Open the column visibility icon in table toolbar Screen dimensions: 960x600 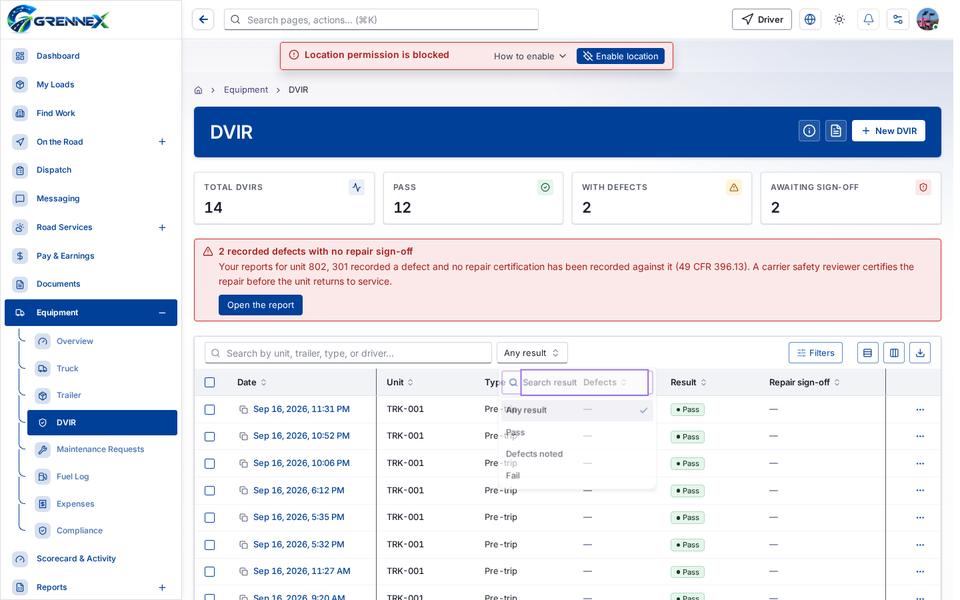tap(894, 353)
